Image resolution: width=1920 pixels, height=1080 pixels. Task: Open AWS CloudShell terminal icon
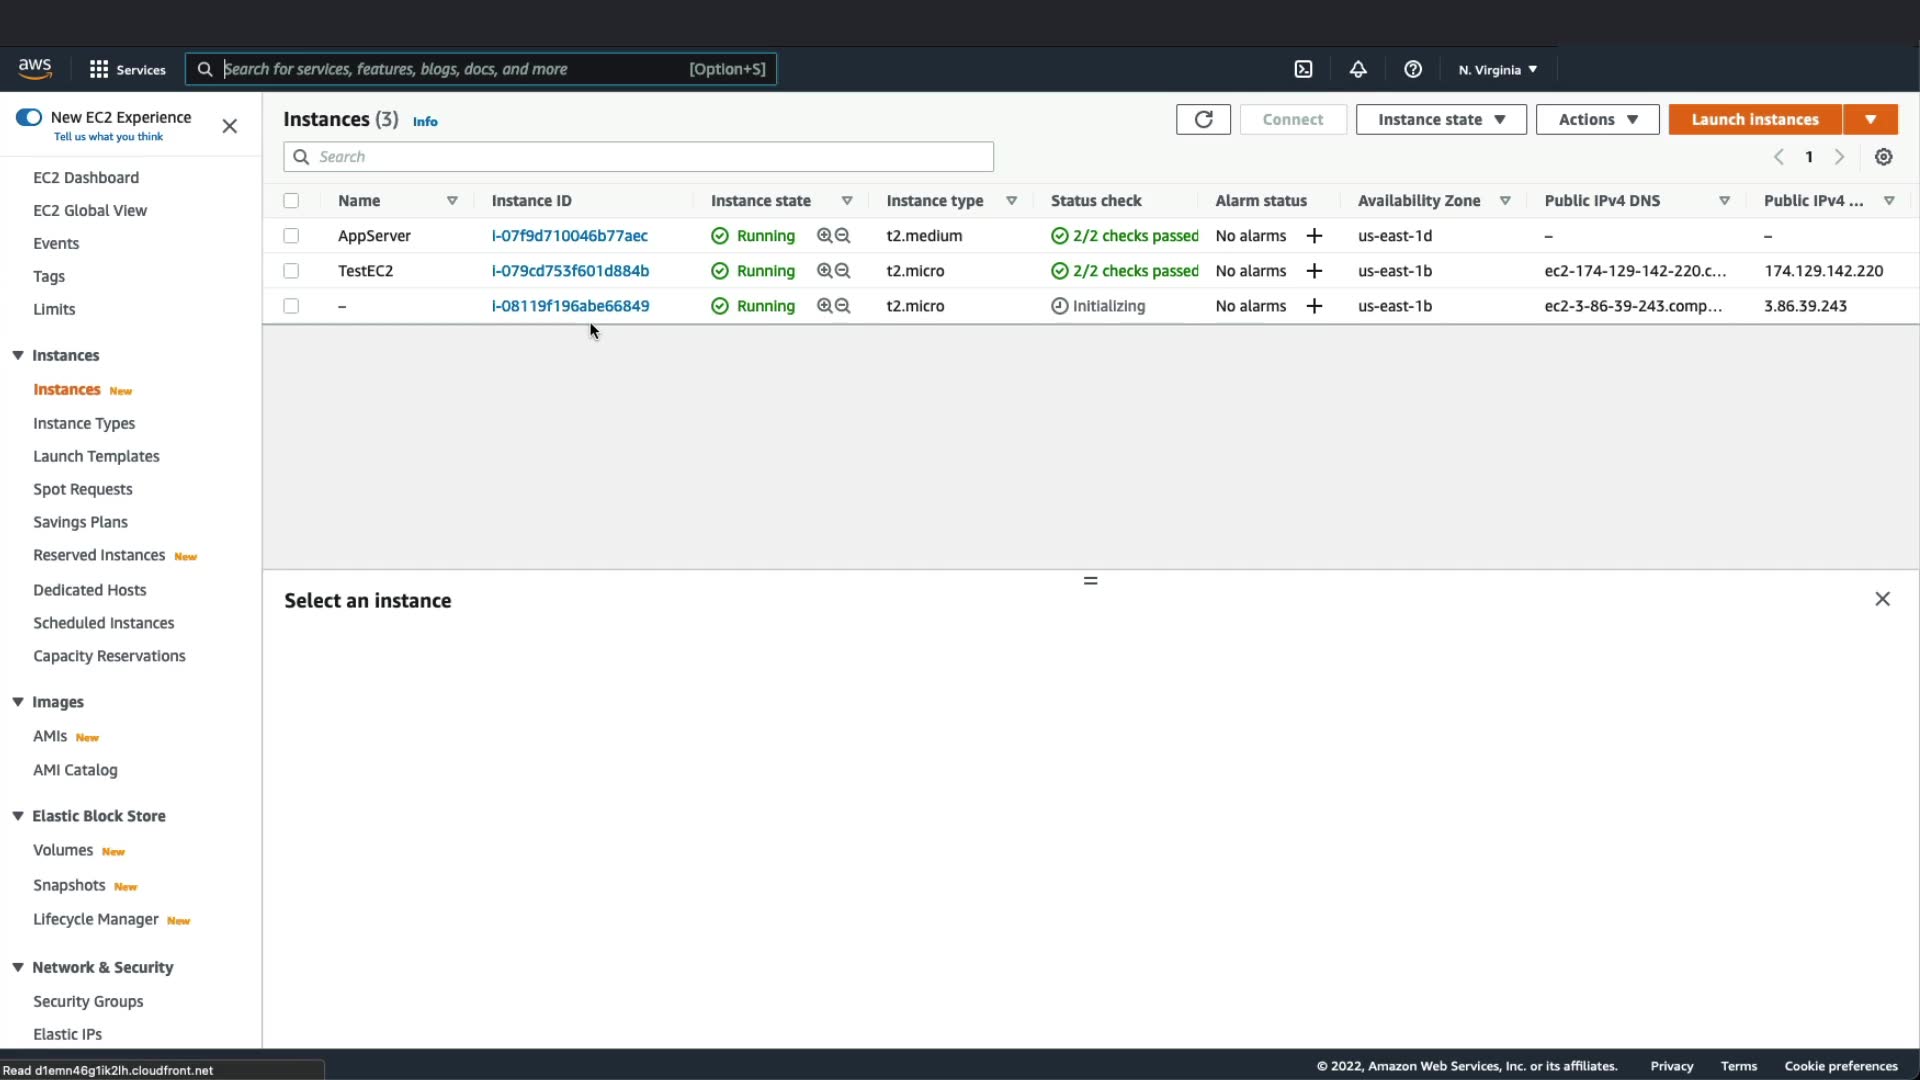coord(1303,69)
